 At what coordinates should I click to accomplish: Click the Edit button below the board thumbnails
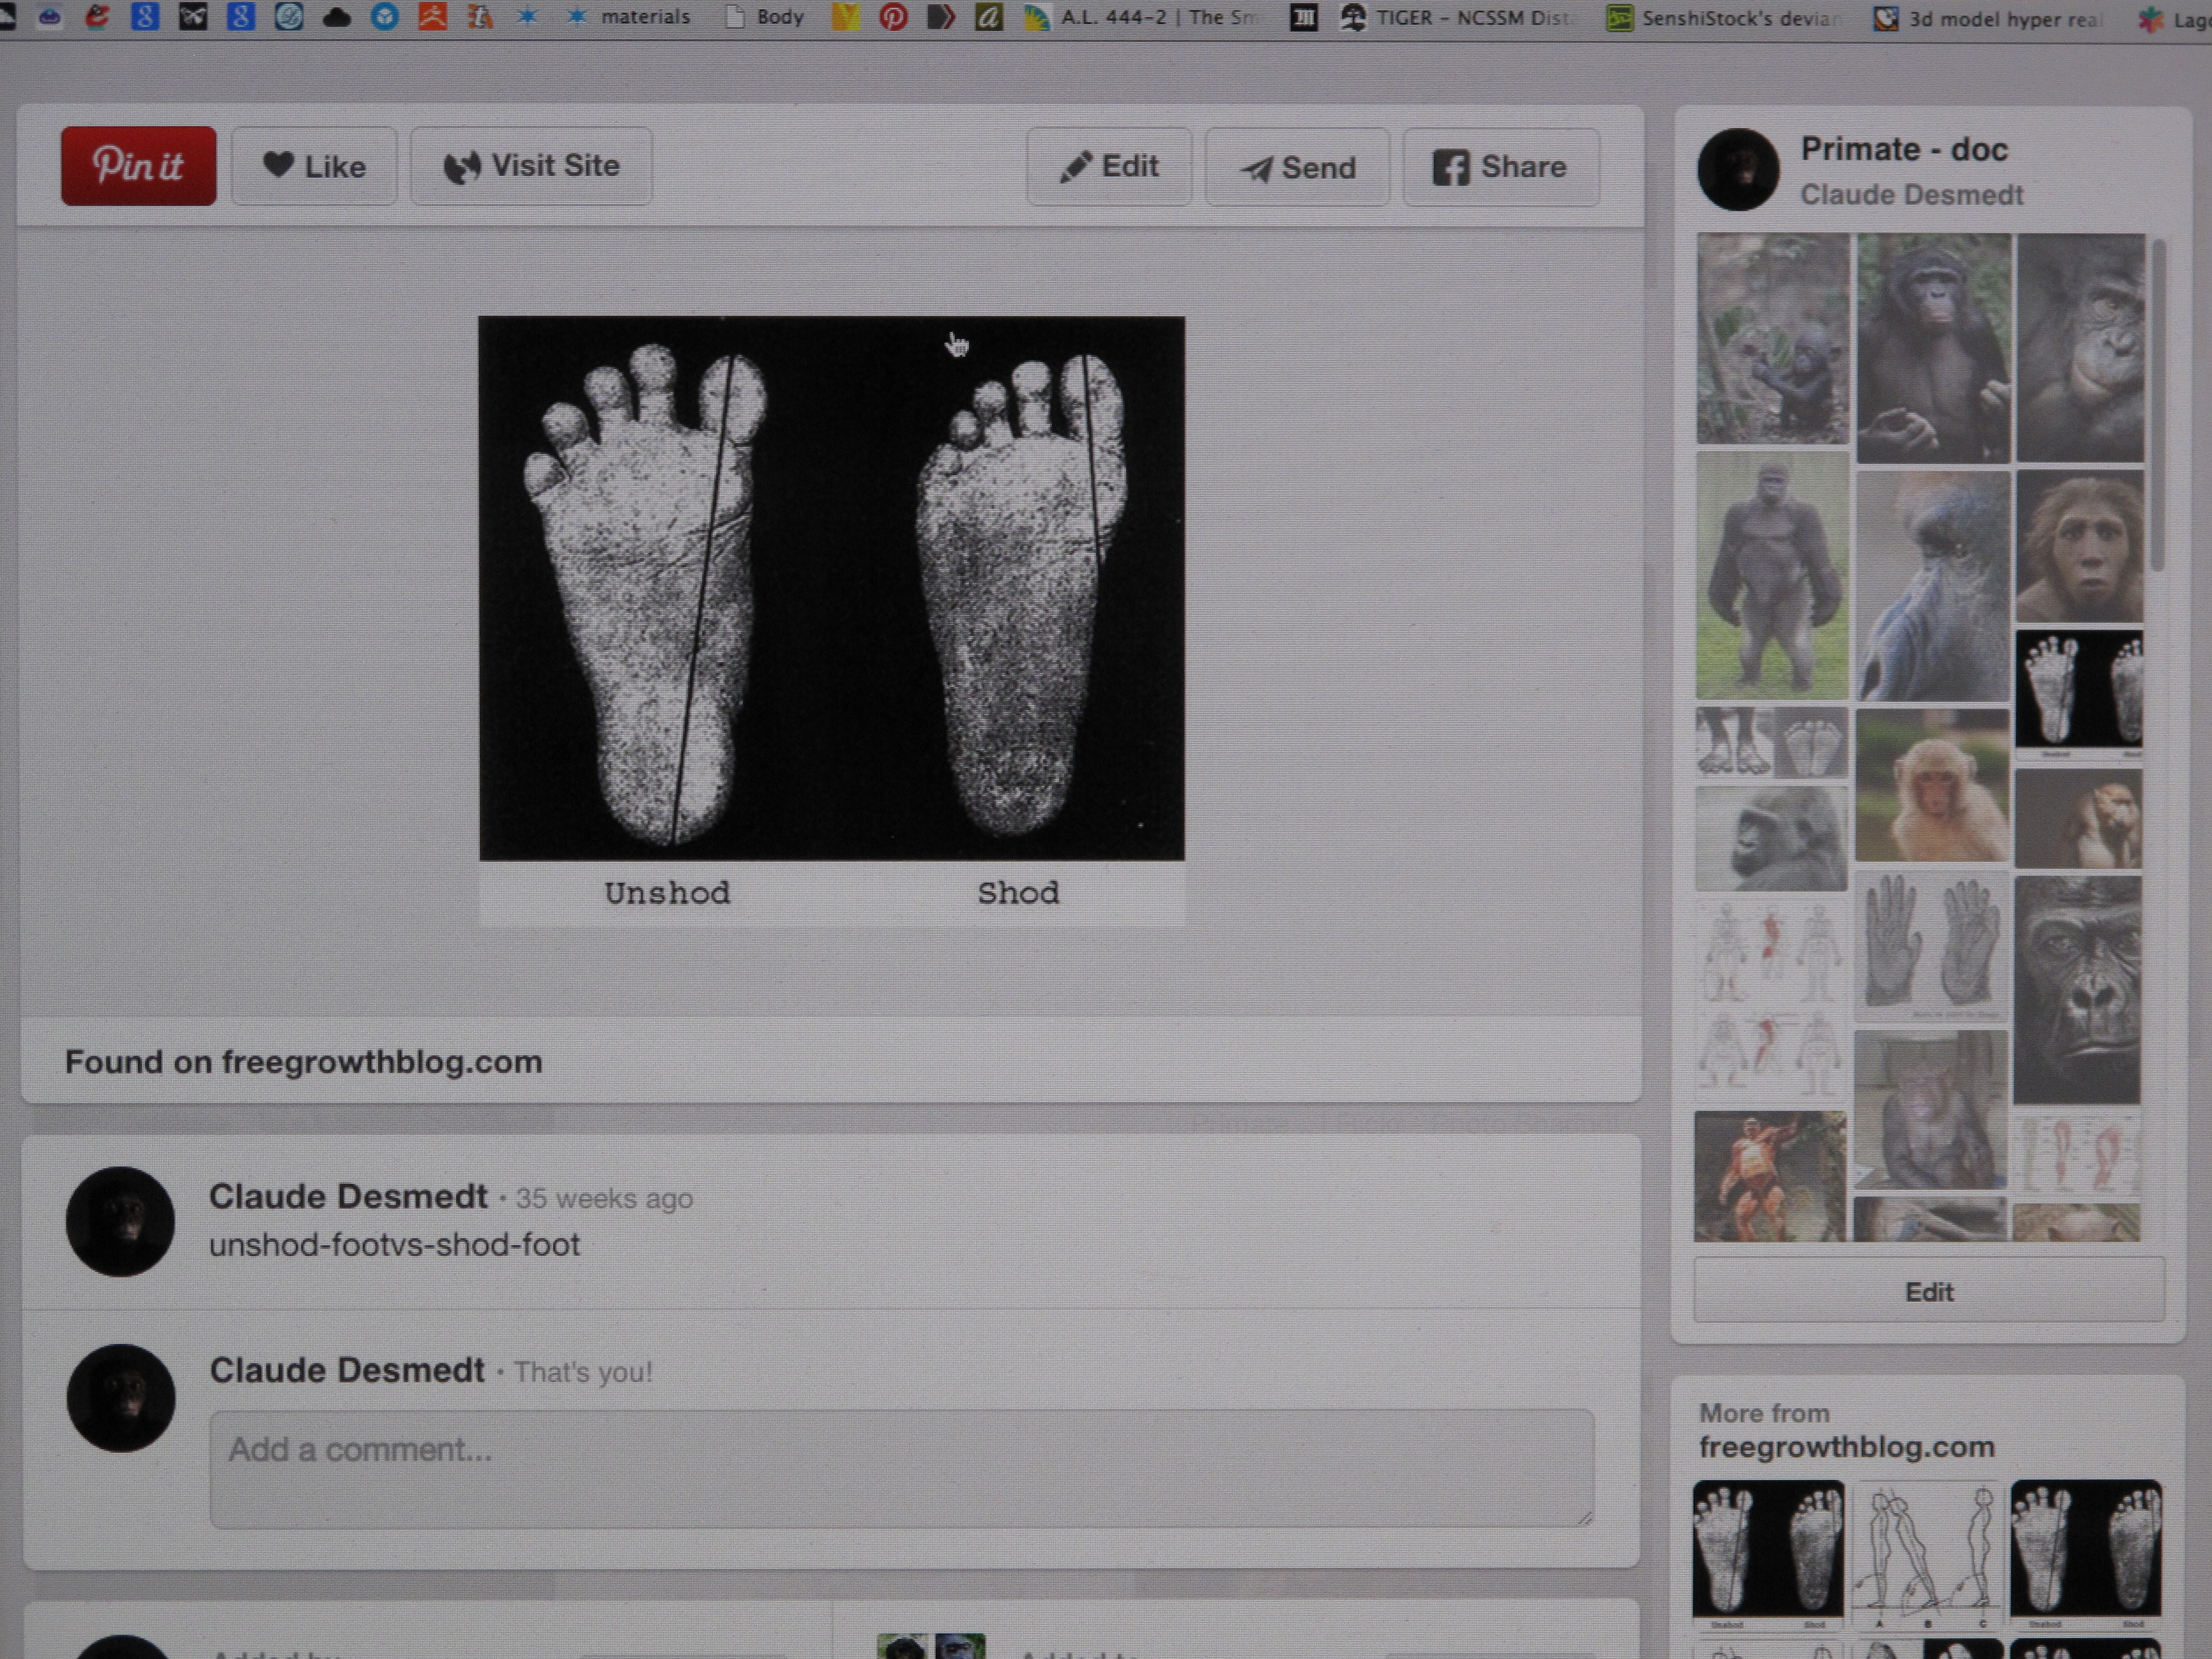point(1929,1291)
